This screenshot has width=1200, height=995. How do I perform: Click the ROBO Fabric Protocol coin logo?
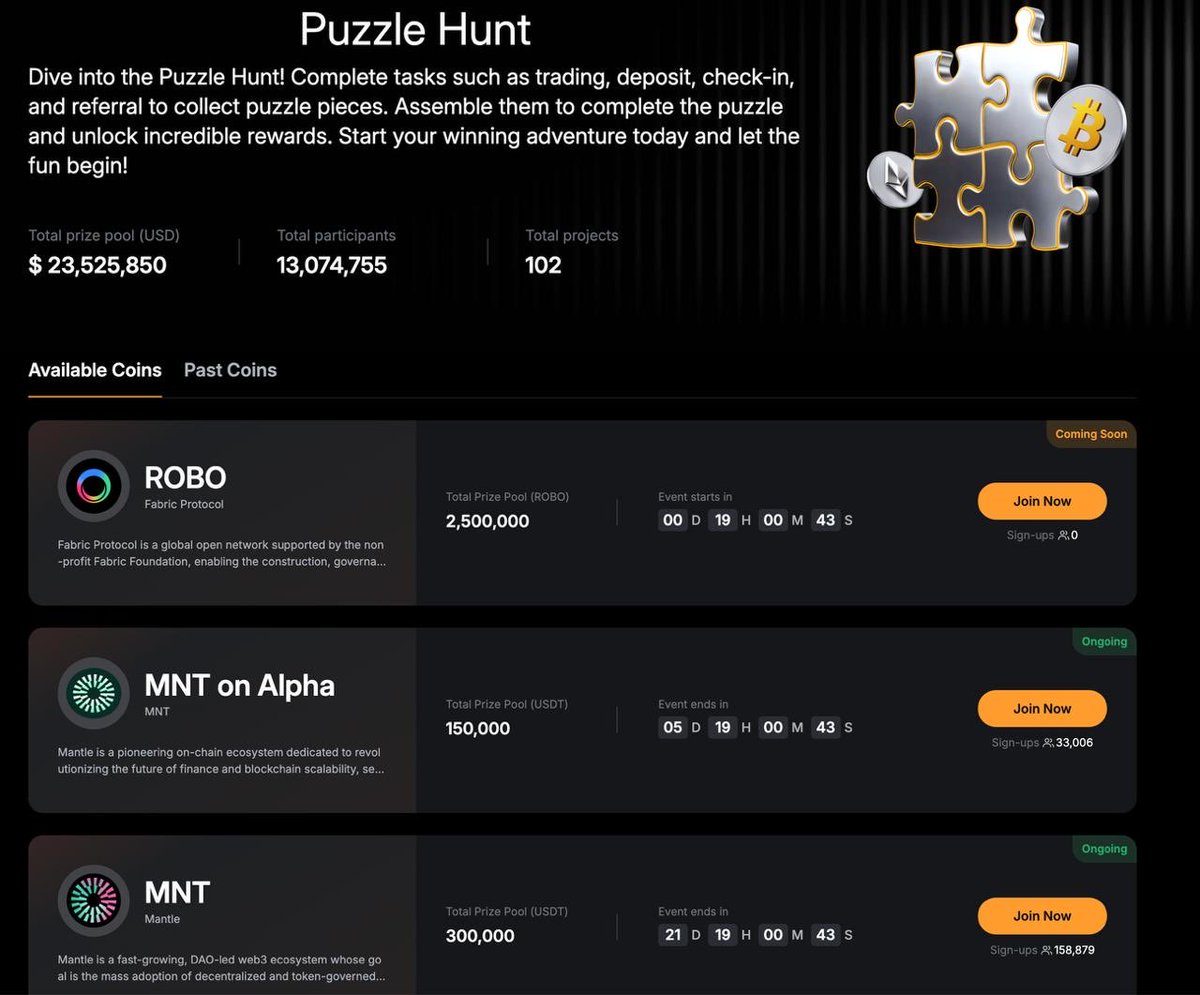pos(94,486)
